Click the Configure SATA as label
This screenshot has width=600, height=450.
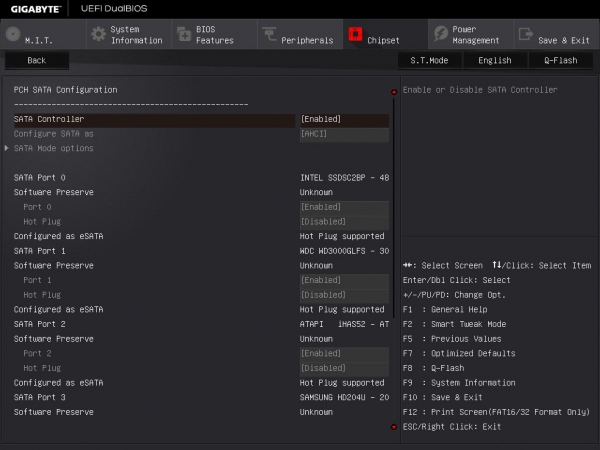coord(54,134)
